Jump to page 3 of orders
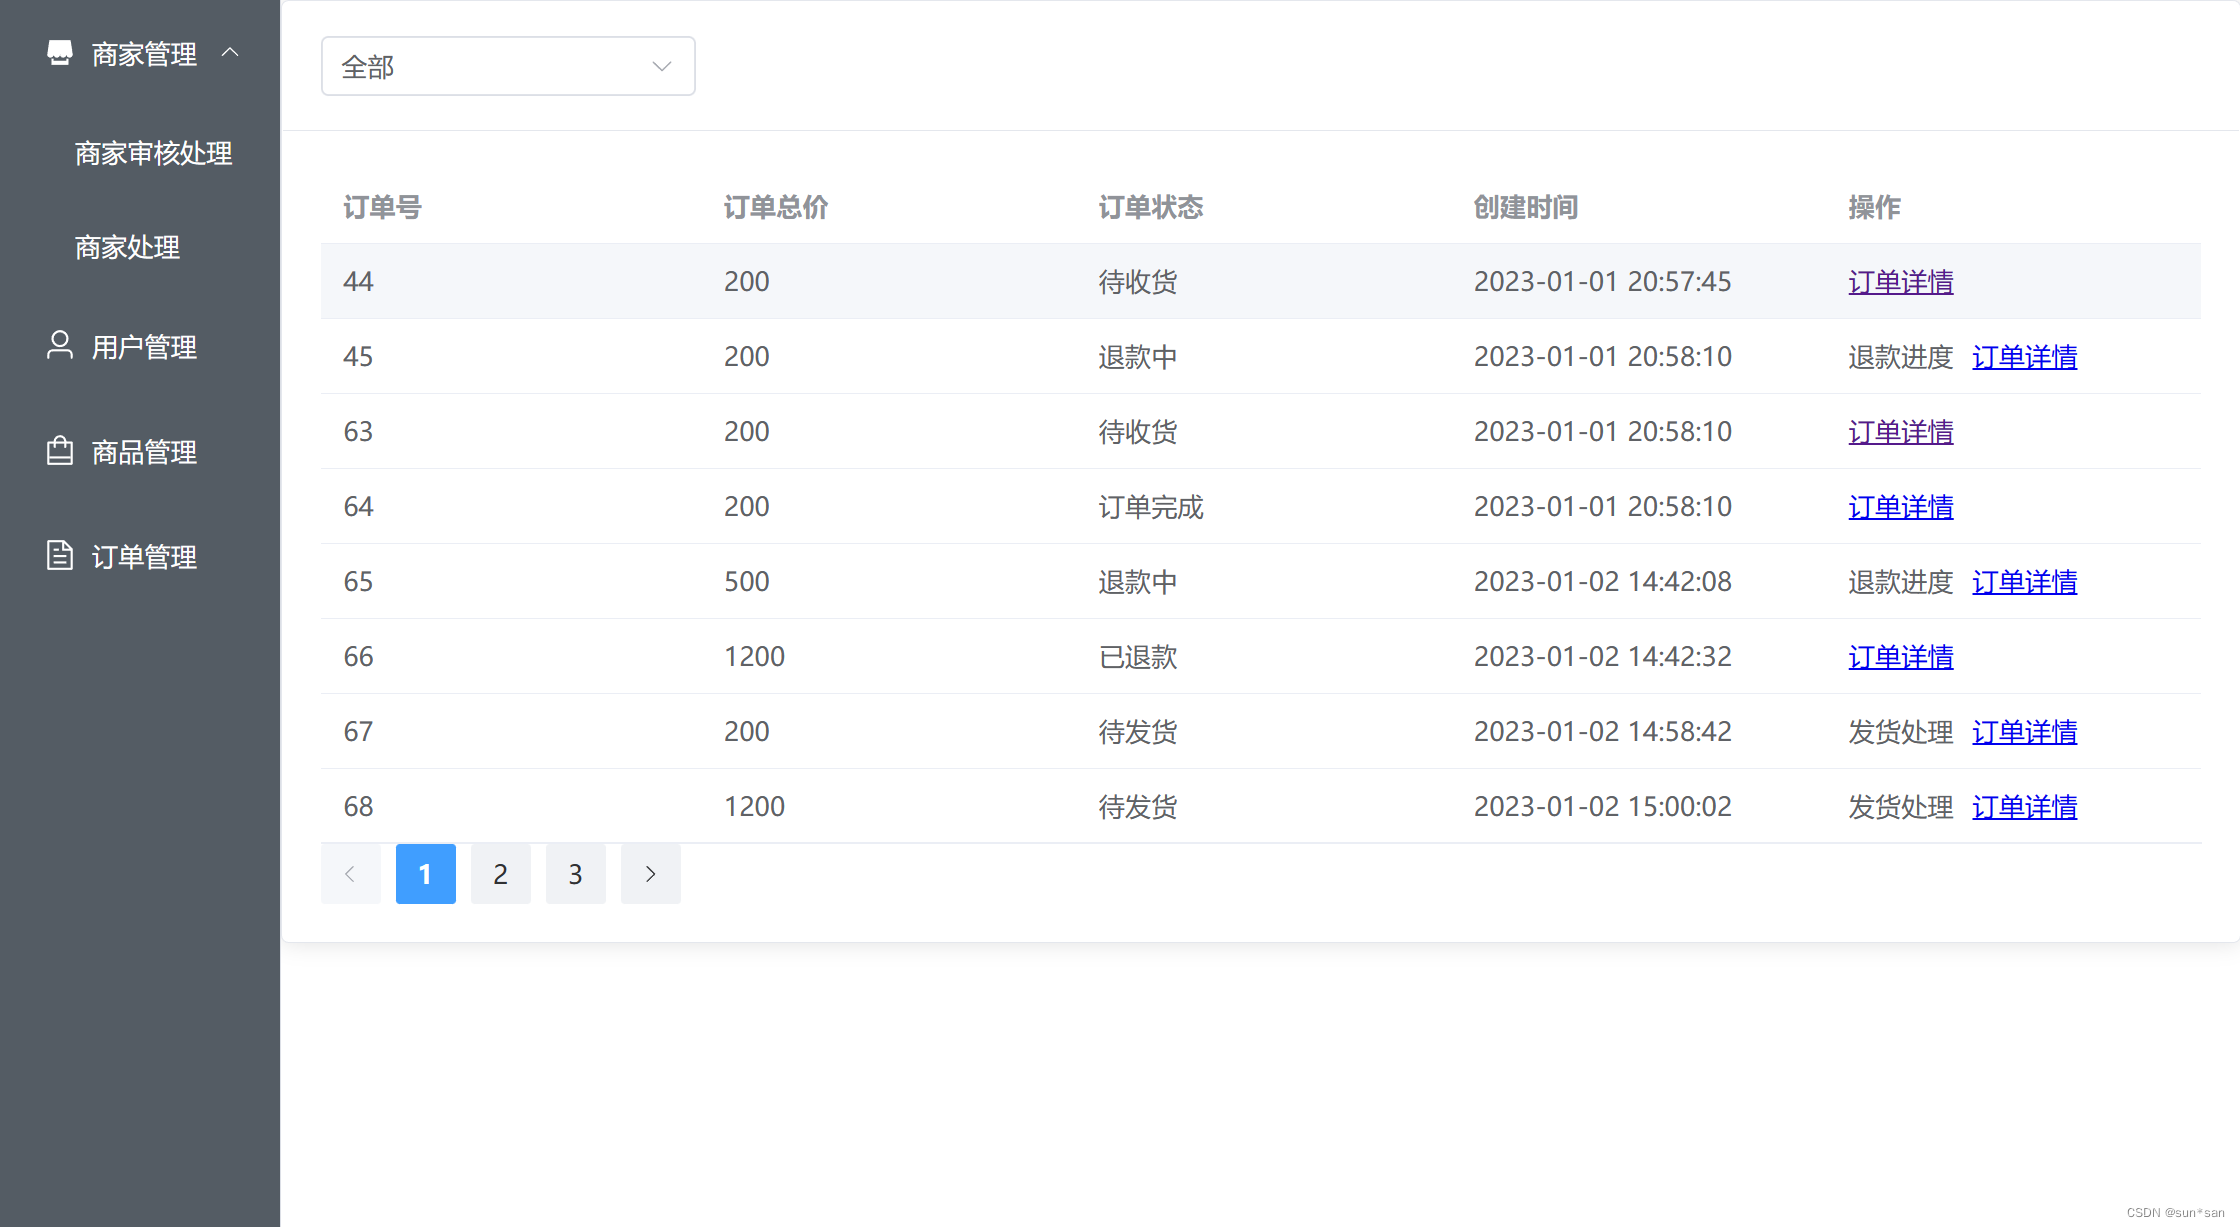 [575, 874]
